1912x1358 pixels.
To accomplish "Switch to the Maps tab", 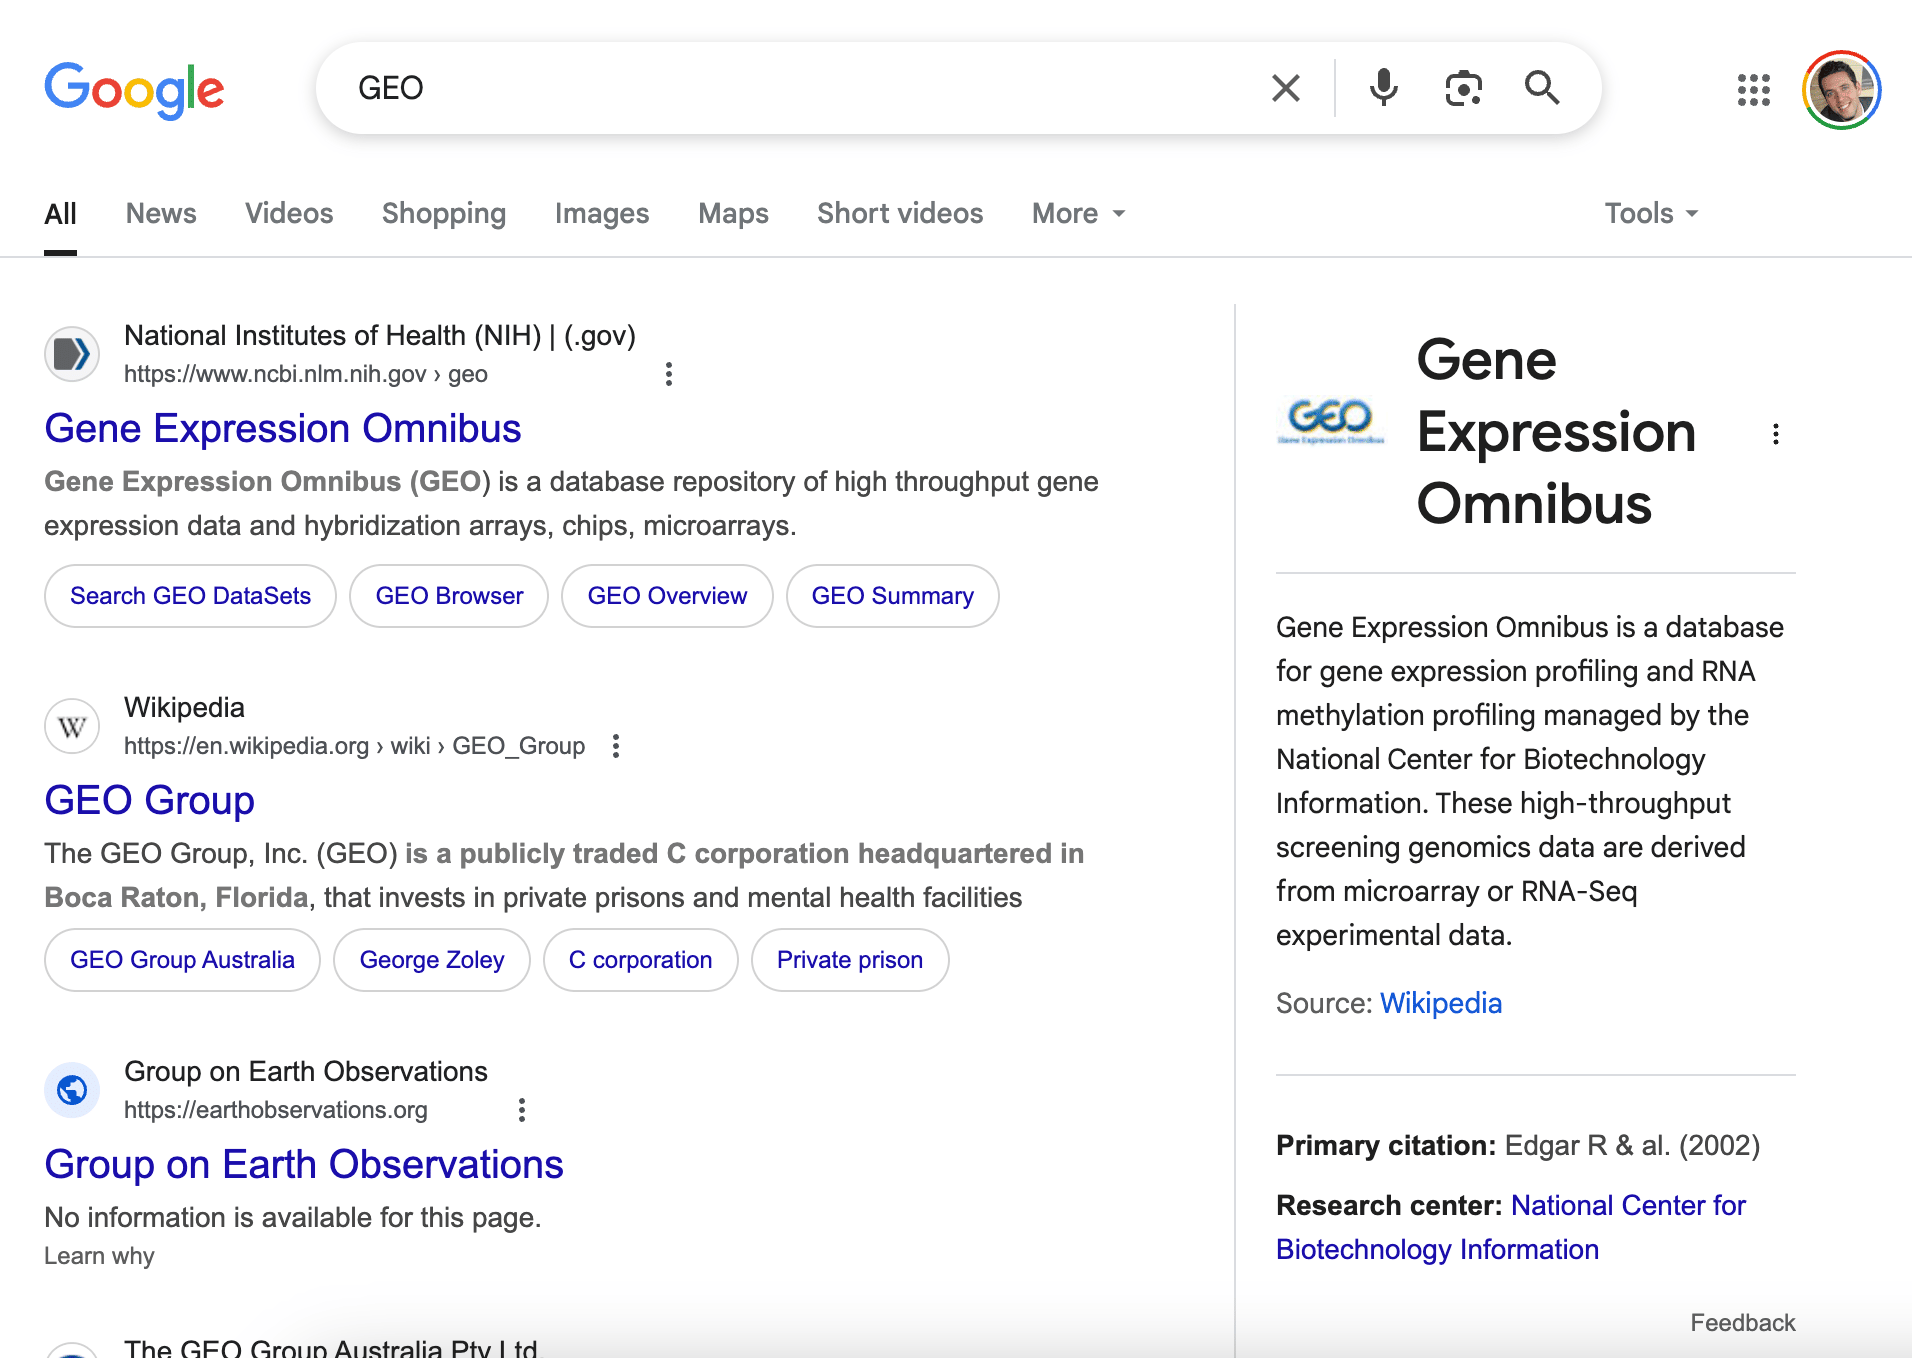I will click(x=733, y=214).
